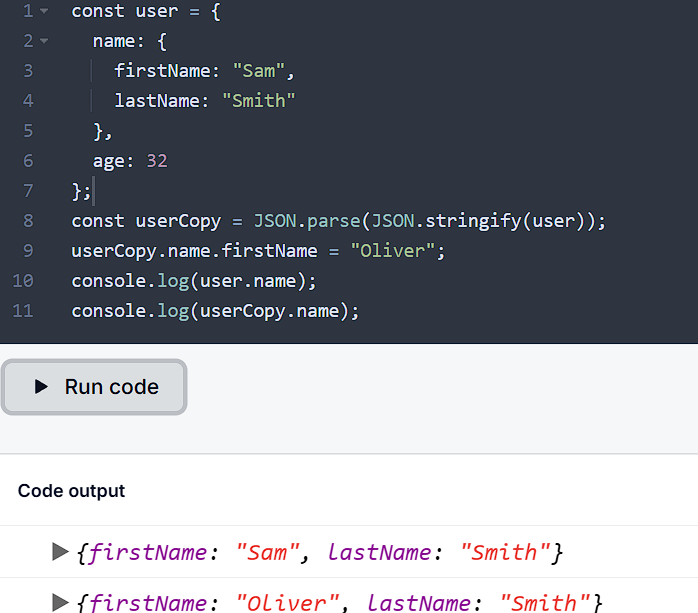Place cursor on "Sam" string in line 3
698x613 pixels.
pos(259,71)
